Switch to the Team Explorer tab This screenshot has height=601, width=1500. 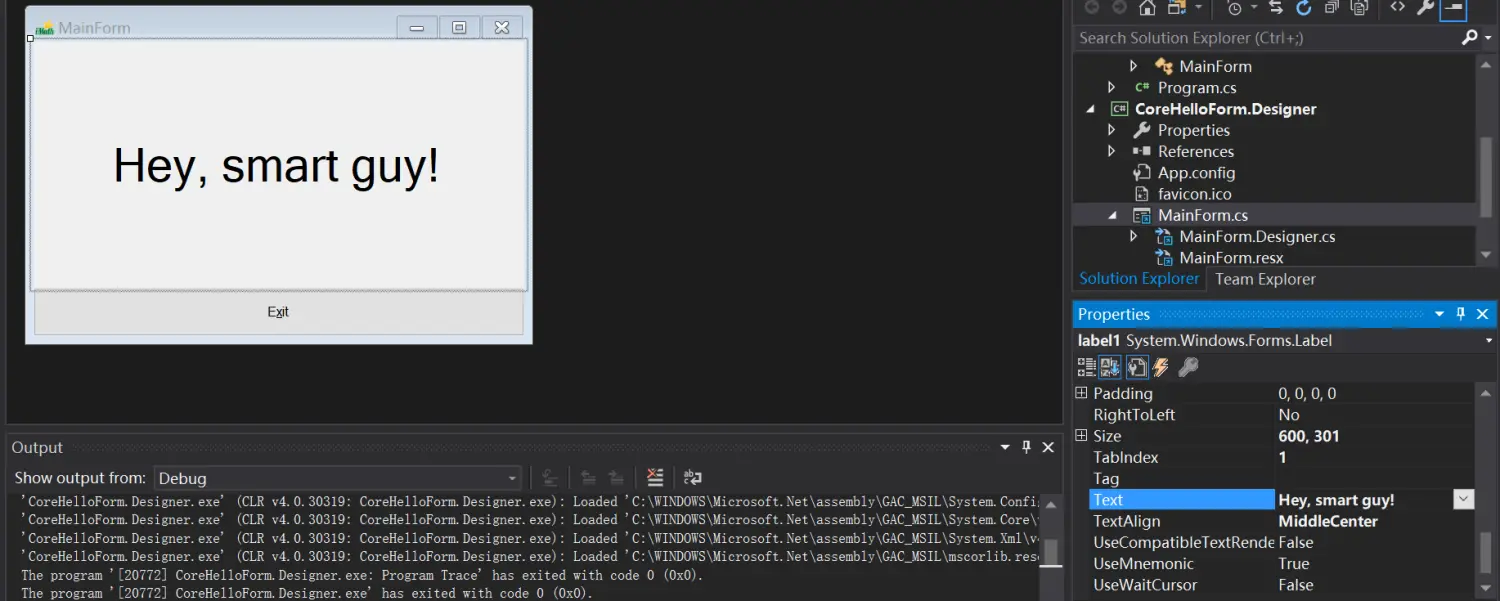pos(1265,279)
